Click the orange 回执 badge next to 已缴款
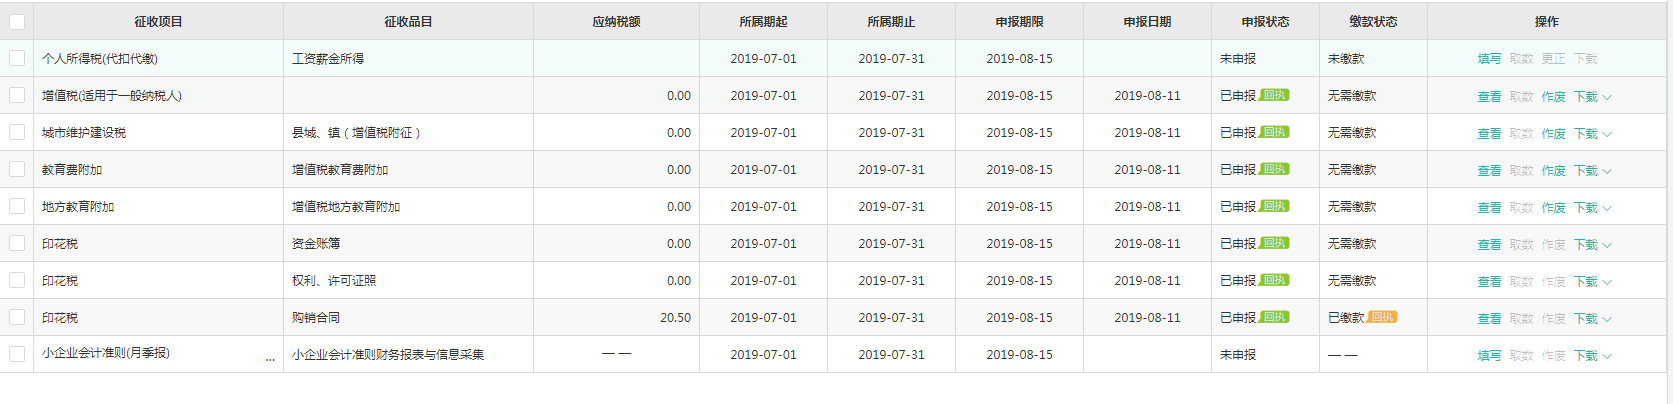The width and height of the screenshot is (1673, 404). click(1382, 317)
